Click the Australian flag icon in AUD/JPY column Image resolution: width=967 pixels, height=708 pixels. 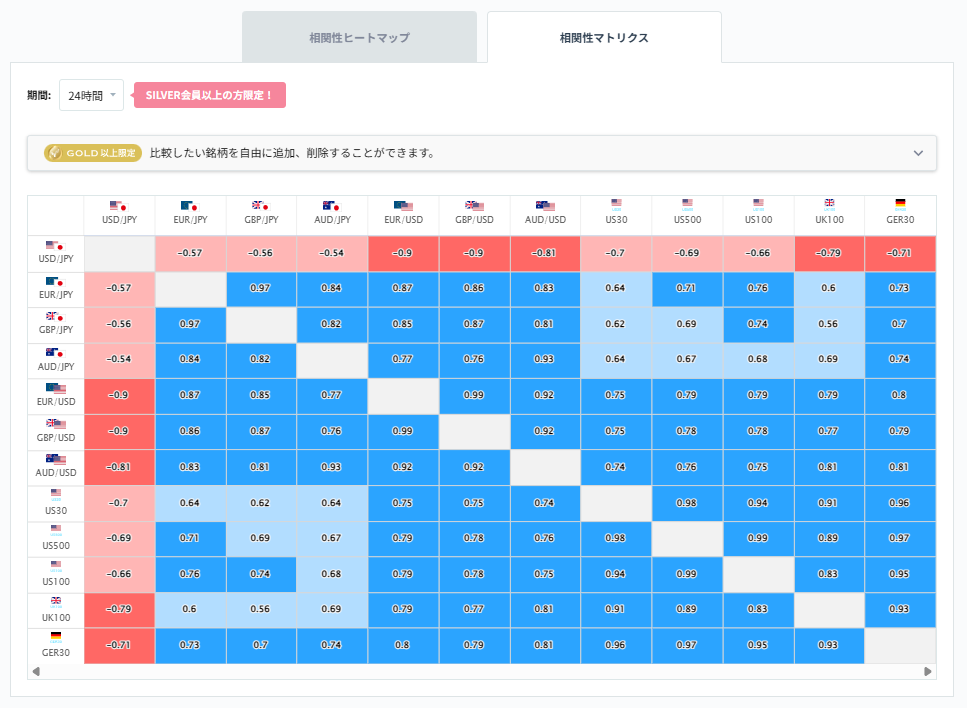click(x=330, y=207)
